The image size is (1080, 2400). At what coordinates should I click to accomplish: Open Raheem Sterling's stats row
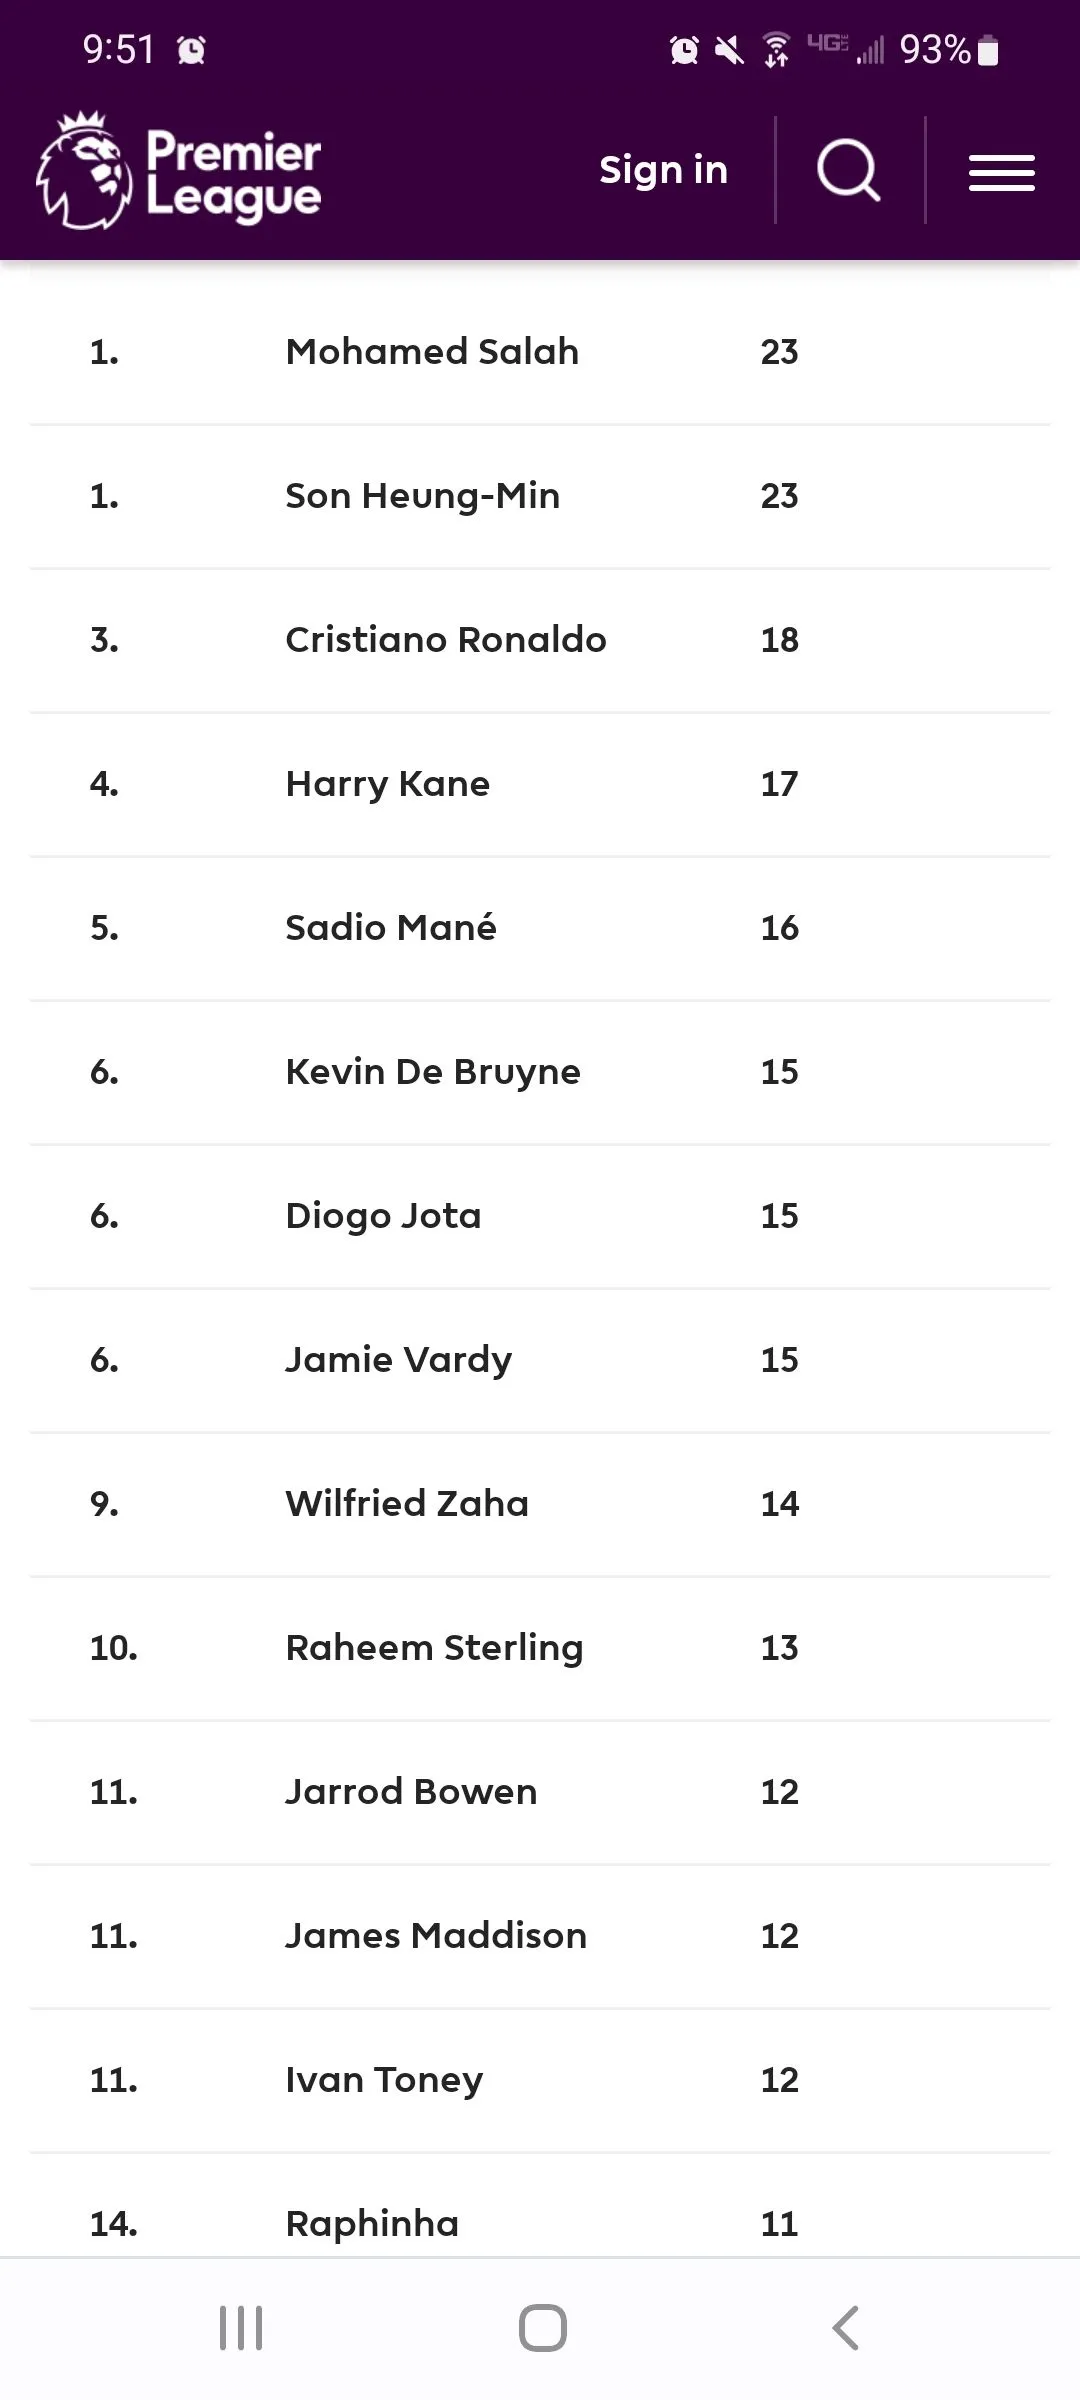coord(434,1648)
